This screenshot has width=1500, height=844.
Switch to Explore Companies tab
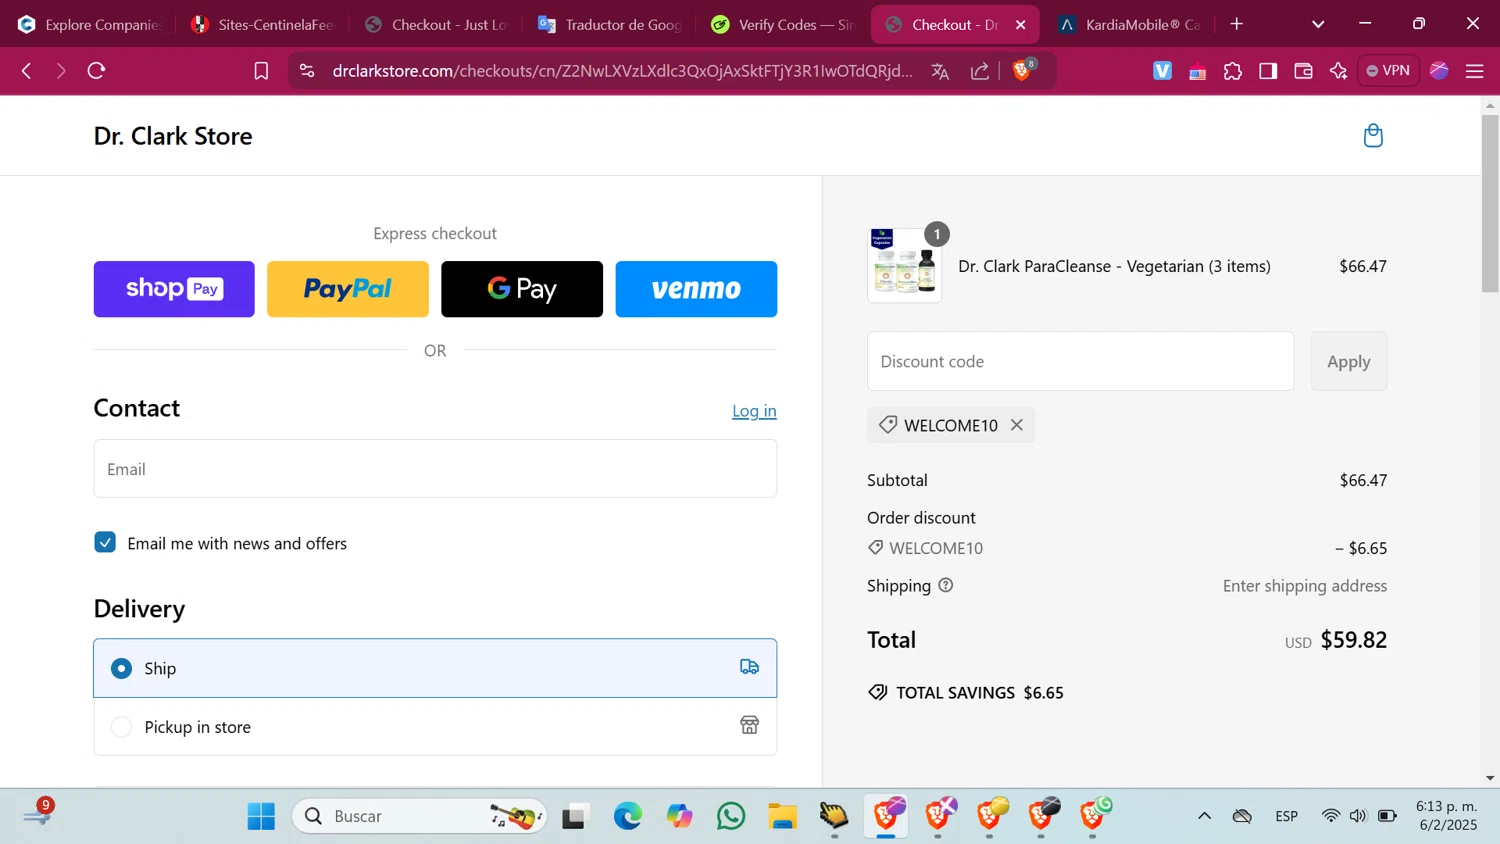point(90,24)
